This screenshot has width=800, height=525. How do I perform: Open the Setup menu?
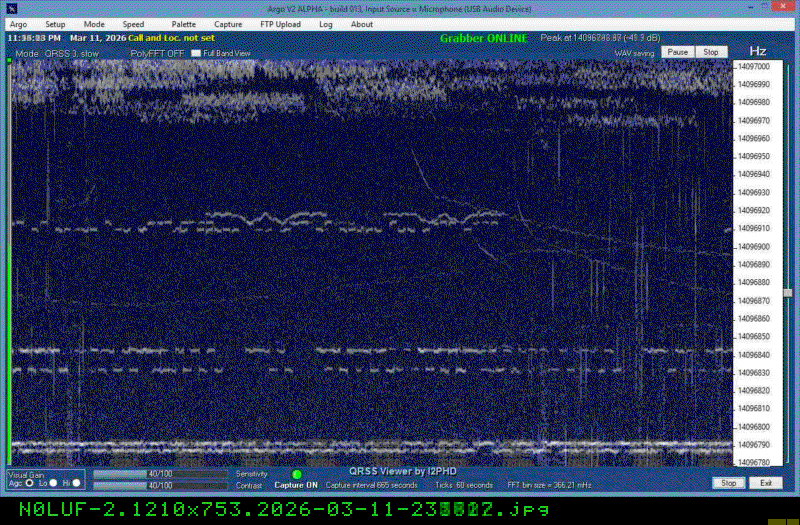pos(55,24)
